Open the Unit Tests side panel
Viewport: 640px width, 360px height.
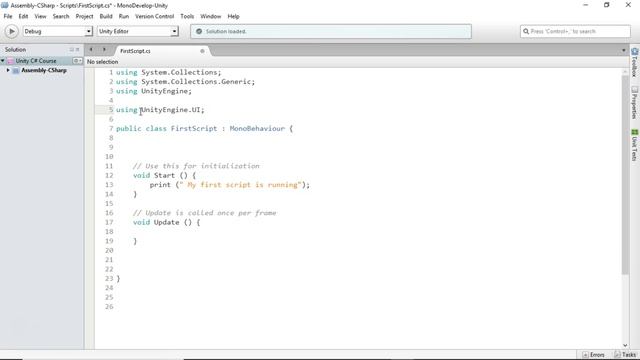pyautogui.click(x=634, y=145)
